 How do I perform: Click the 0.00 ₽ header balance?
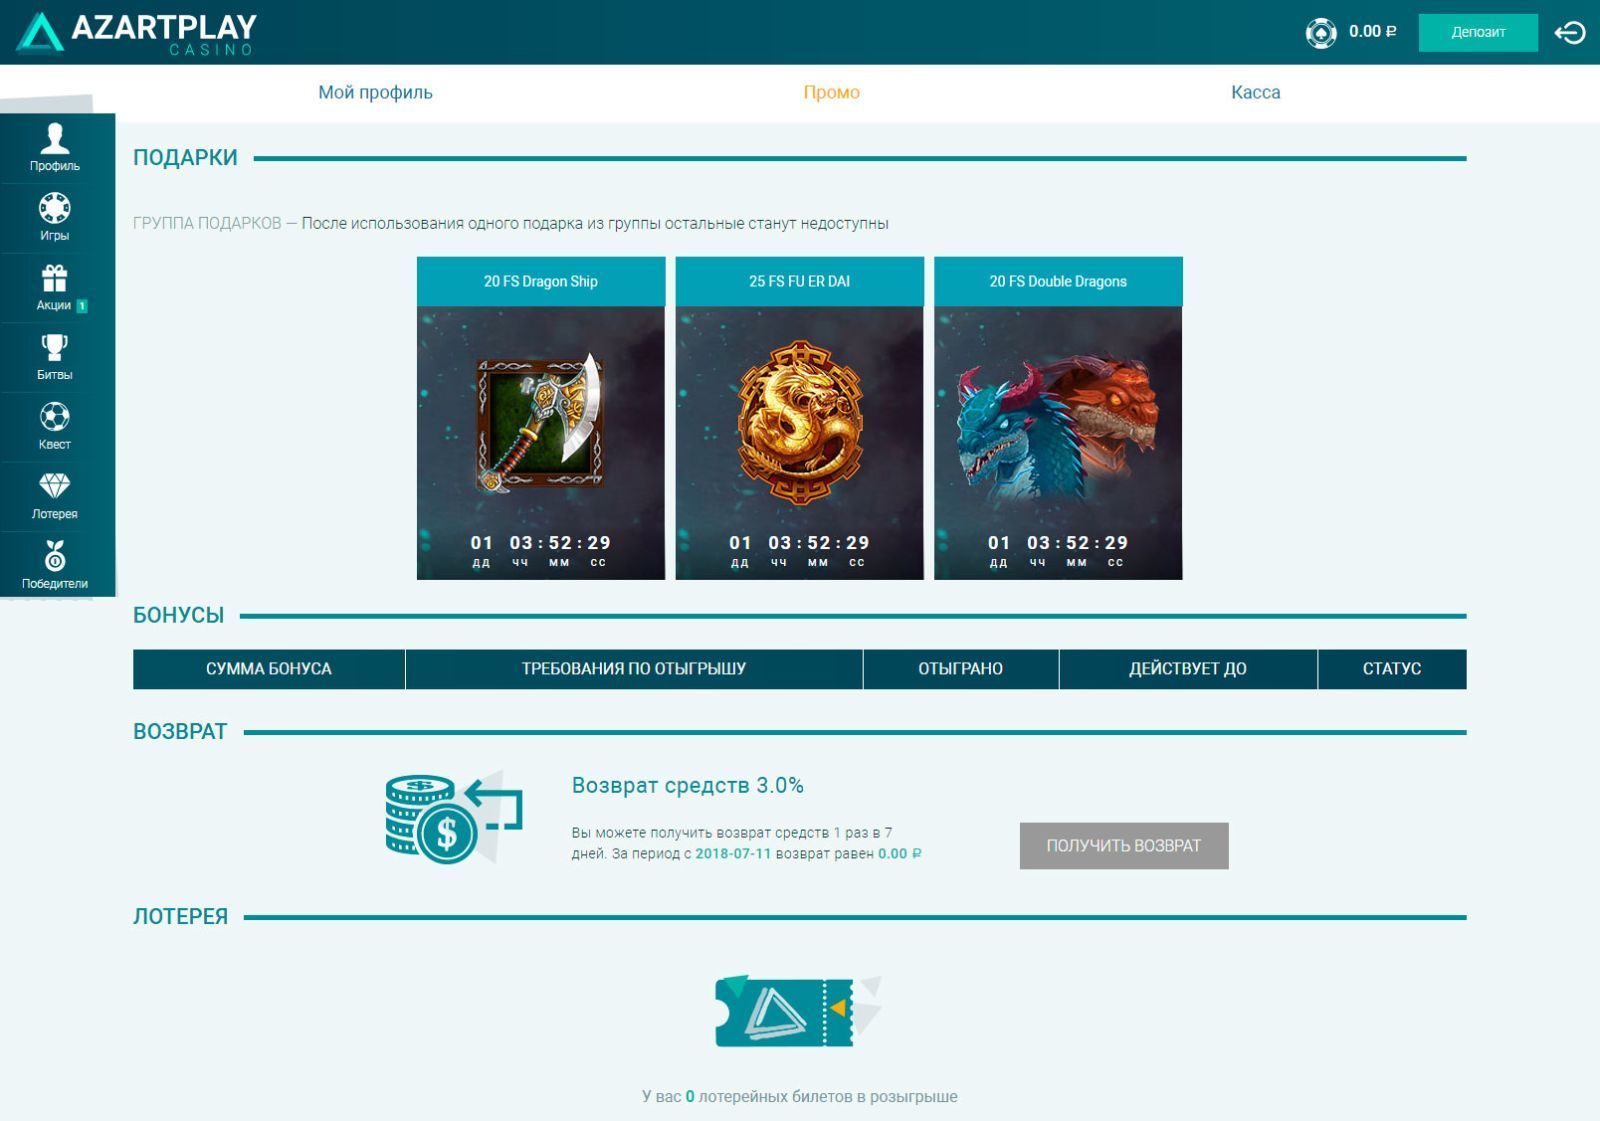coord(1373,32)
